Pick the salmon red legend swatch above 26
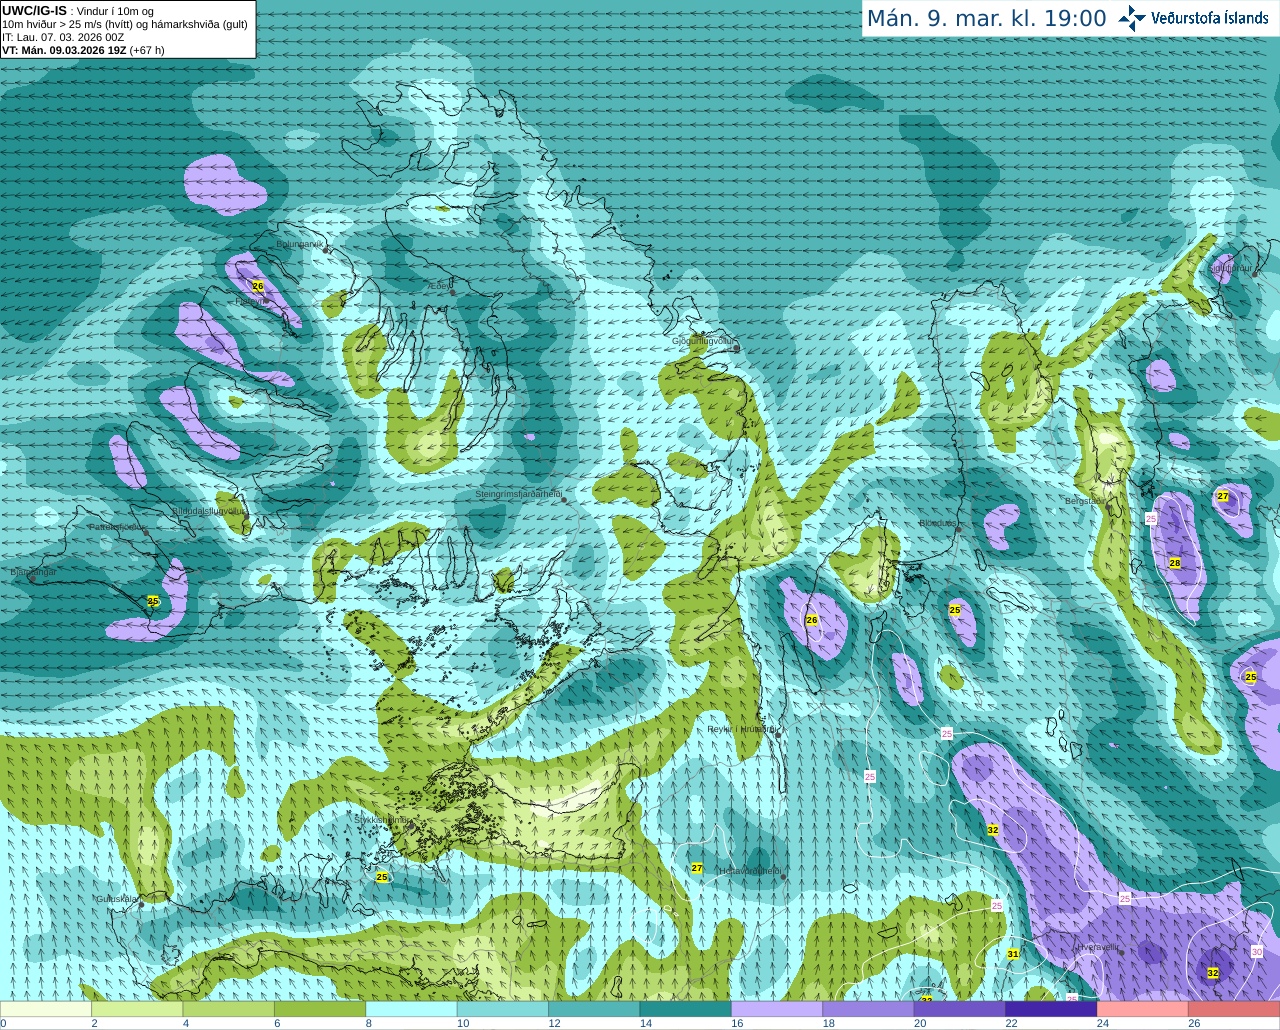 (1234, 1009)
